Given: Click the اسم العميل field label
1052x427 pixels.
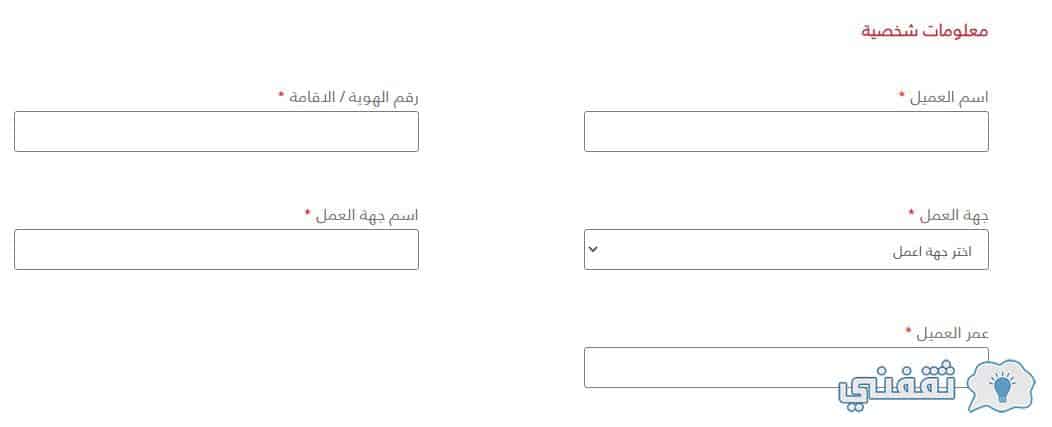Looking at the screenshot, I should 949,97.
